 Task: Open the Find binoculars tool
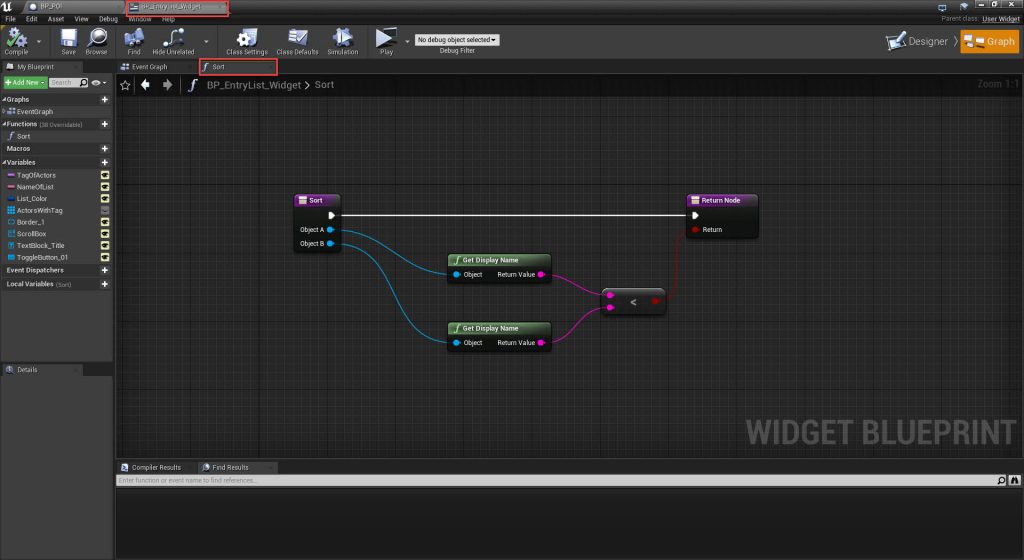pyautogui.click(x=134, y=38)
